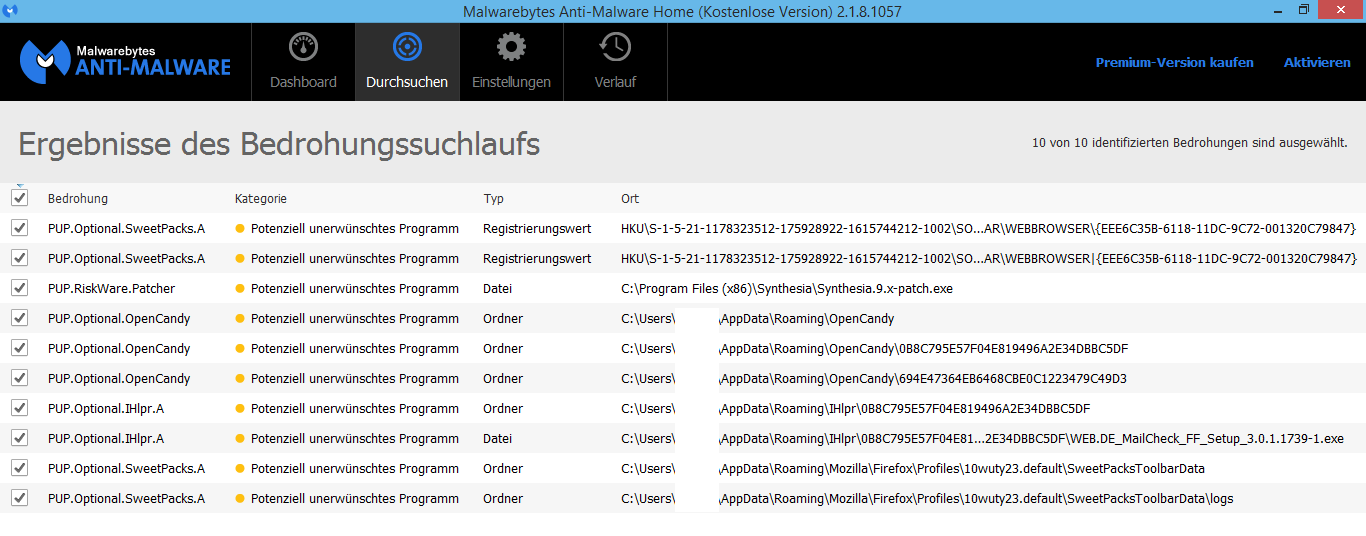Click the Synthesia.9.x-patch.exe file path
Viewport: 1366px width, 536px height.
pyautogui.click(x=787, y=289)
